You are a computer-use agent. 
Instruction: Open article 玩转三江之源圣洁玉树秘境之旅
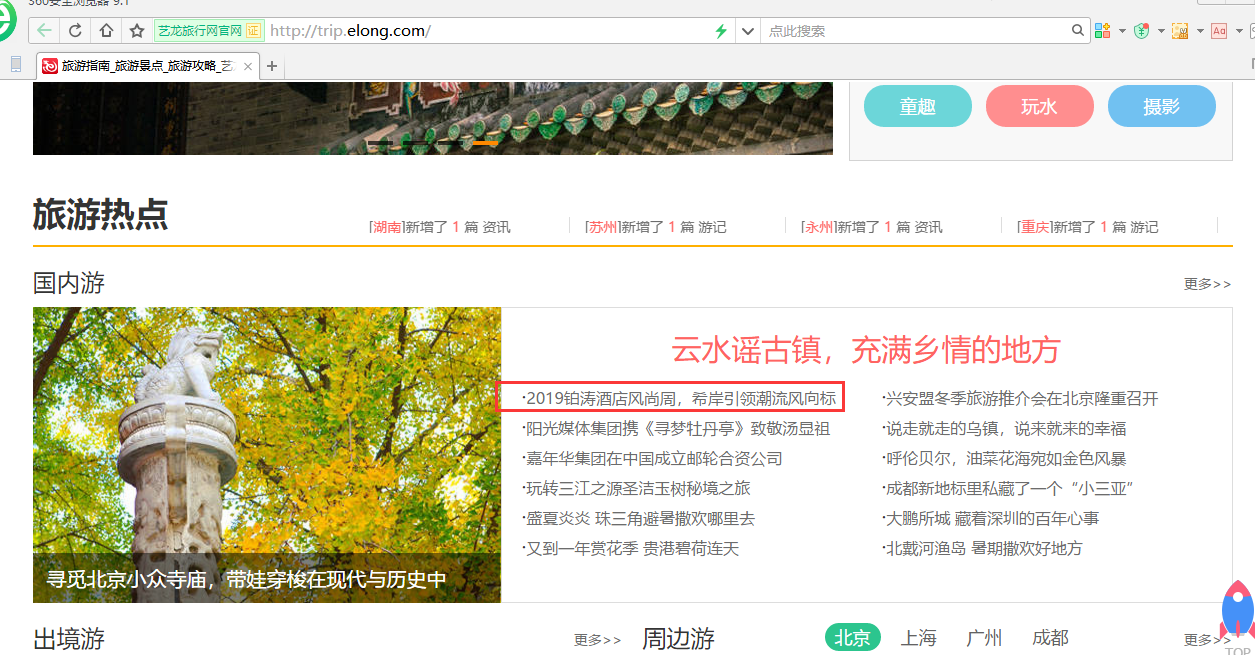(x=636, y=488)
